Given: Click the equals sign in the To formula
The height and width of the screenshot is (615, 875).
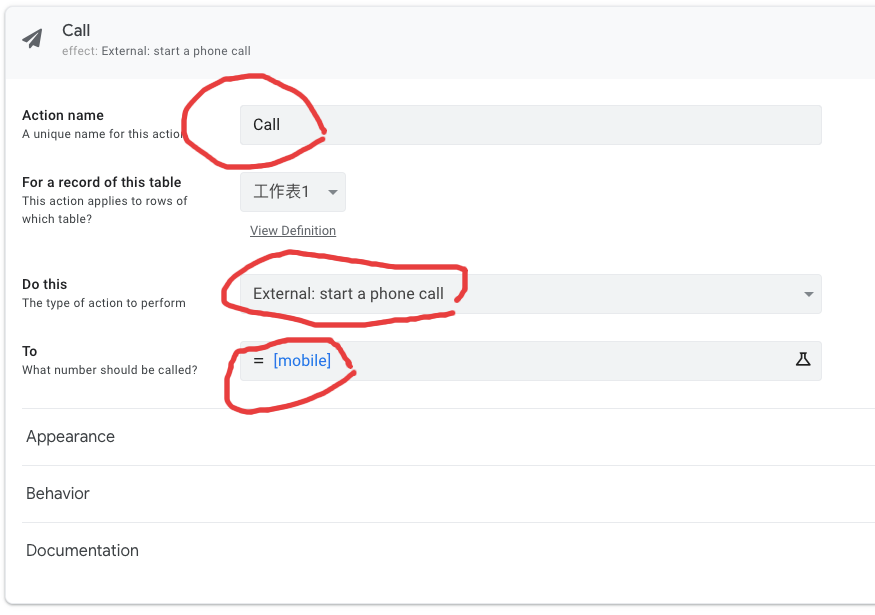Looking at the screenshot, I should coord(258,360).
